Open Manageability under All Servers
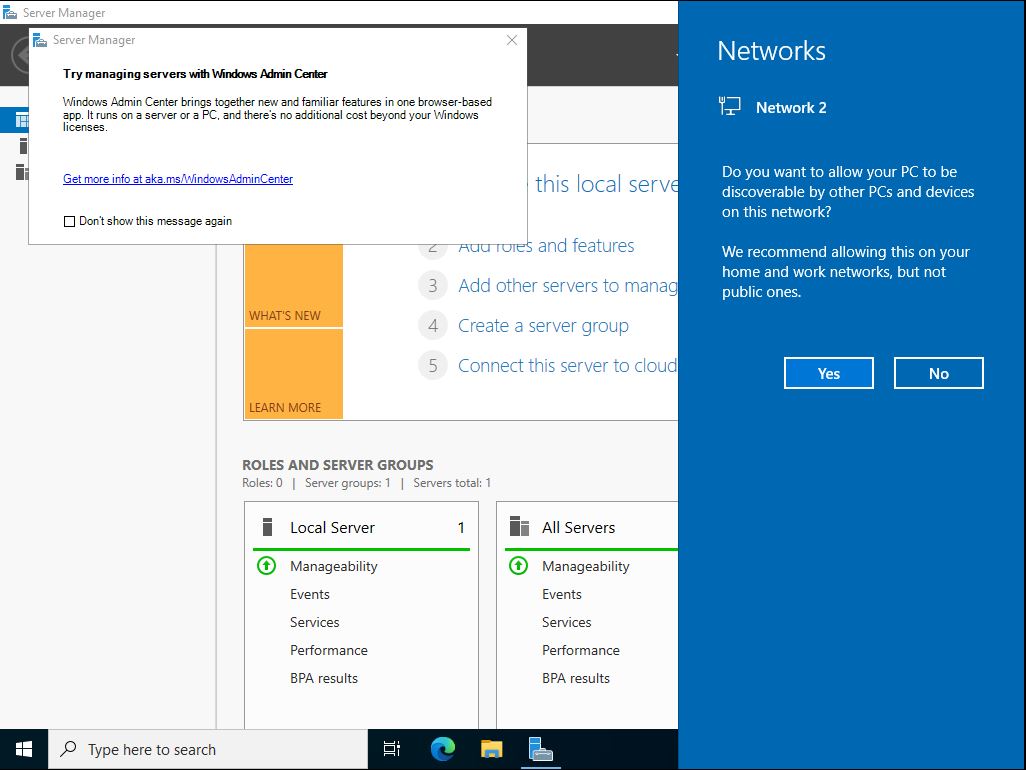This screenshot has height=770, width=1026. point(586,566)
